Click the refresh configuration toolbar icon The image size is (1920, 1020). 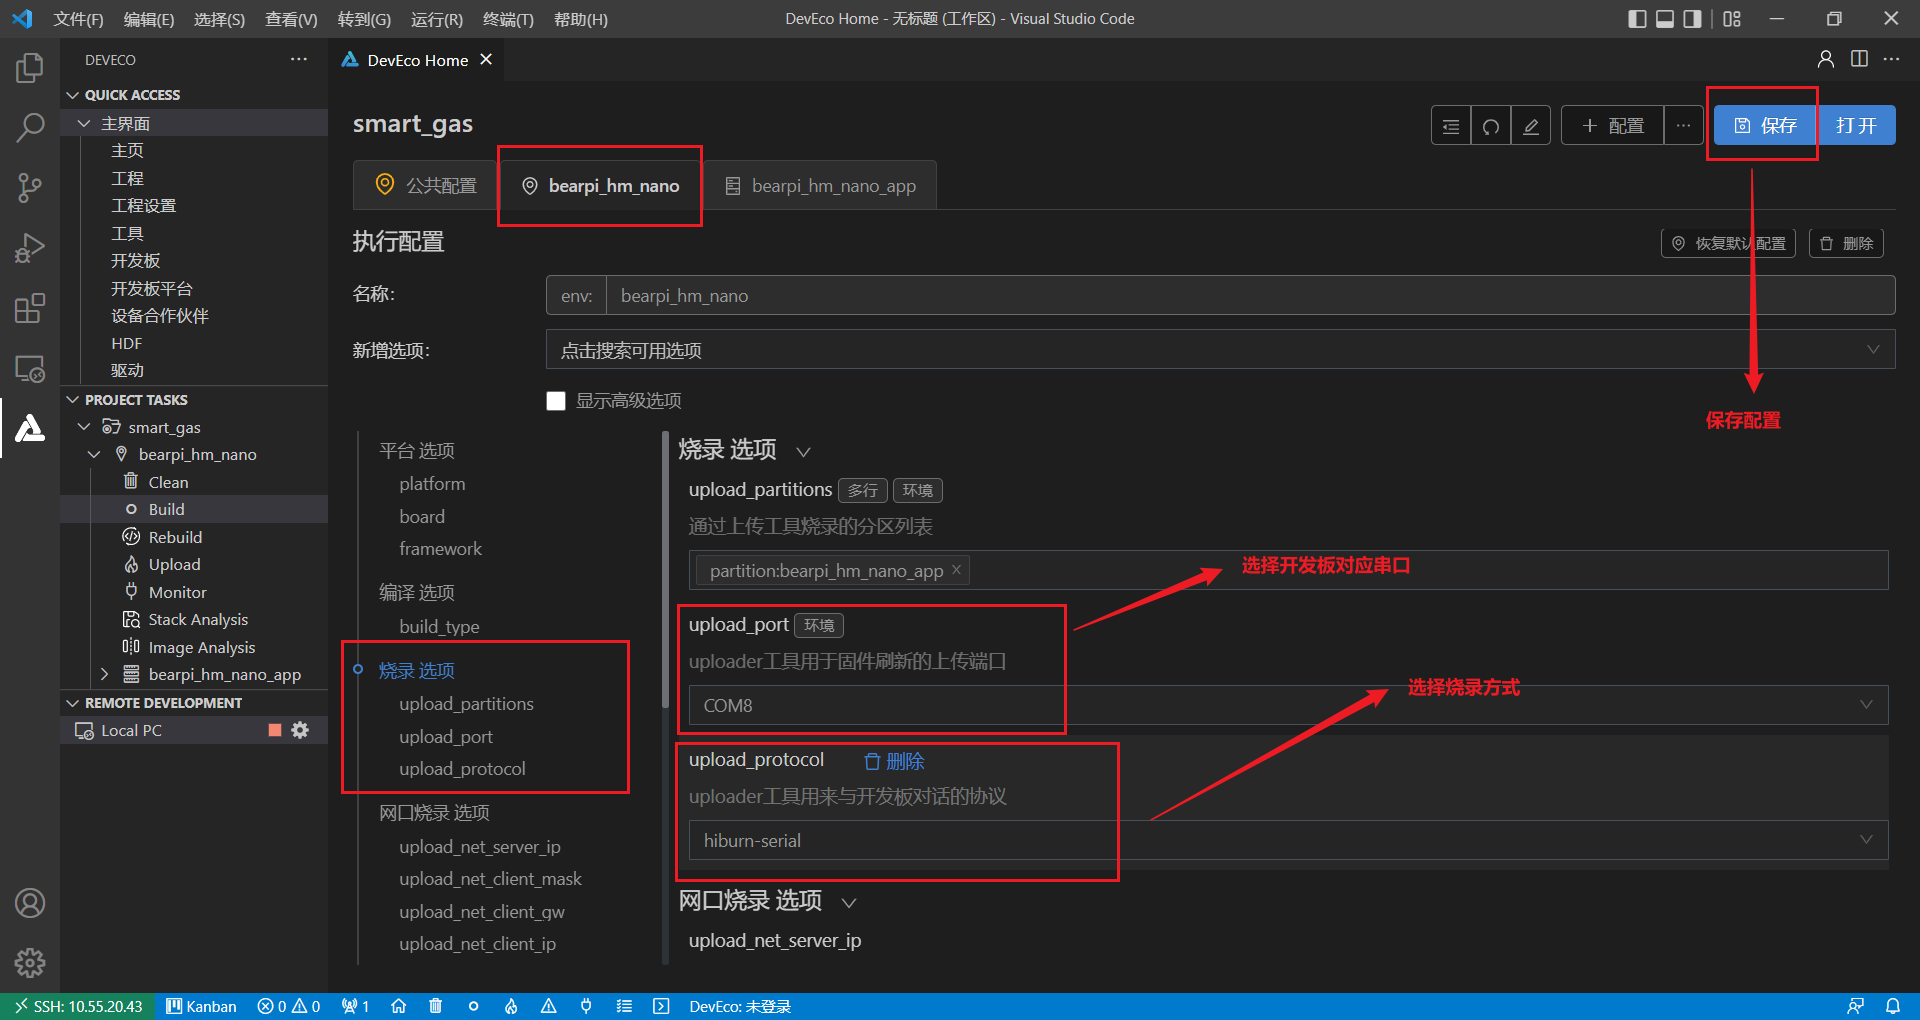click(1491, 126)
